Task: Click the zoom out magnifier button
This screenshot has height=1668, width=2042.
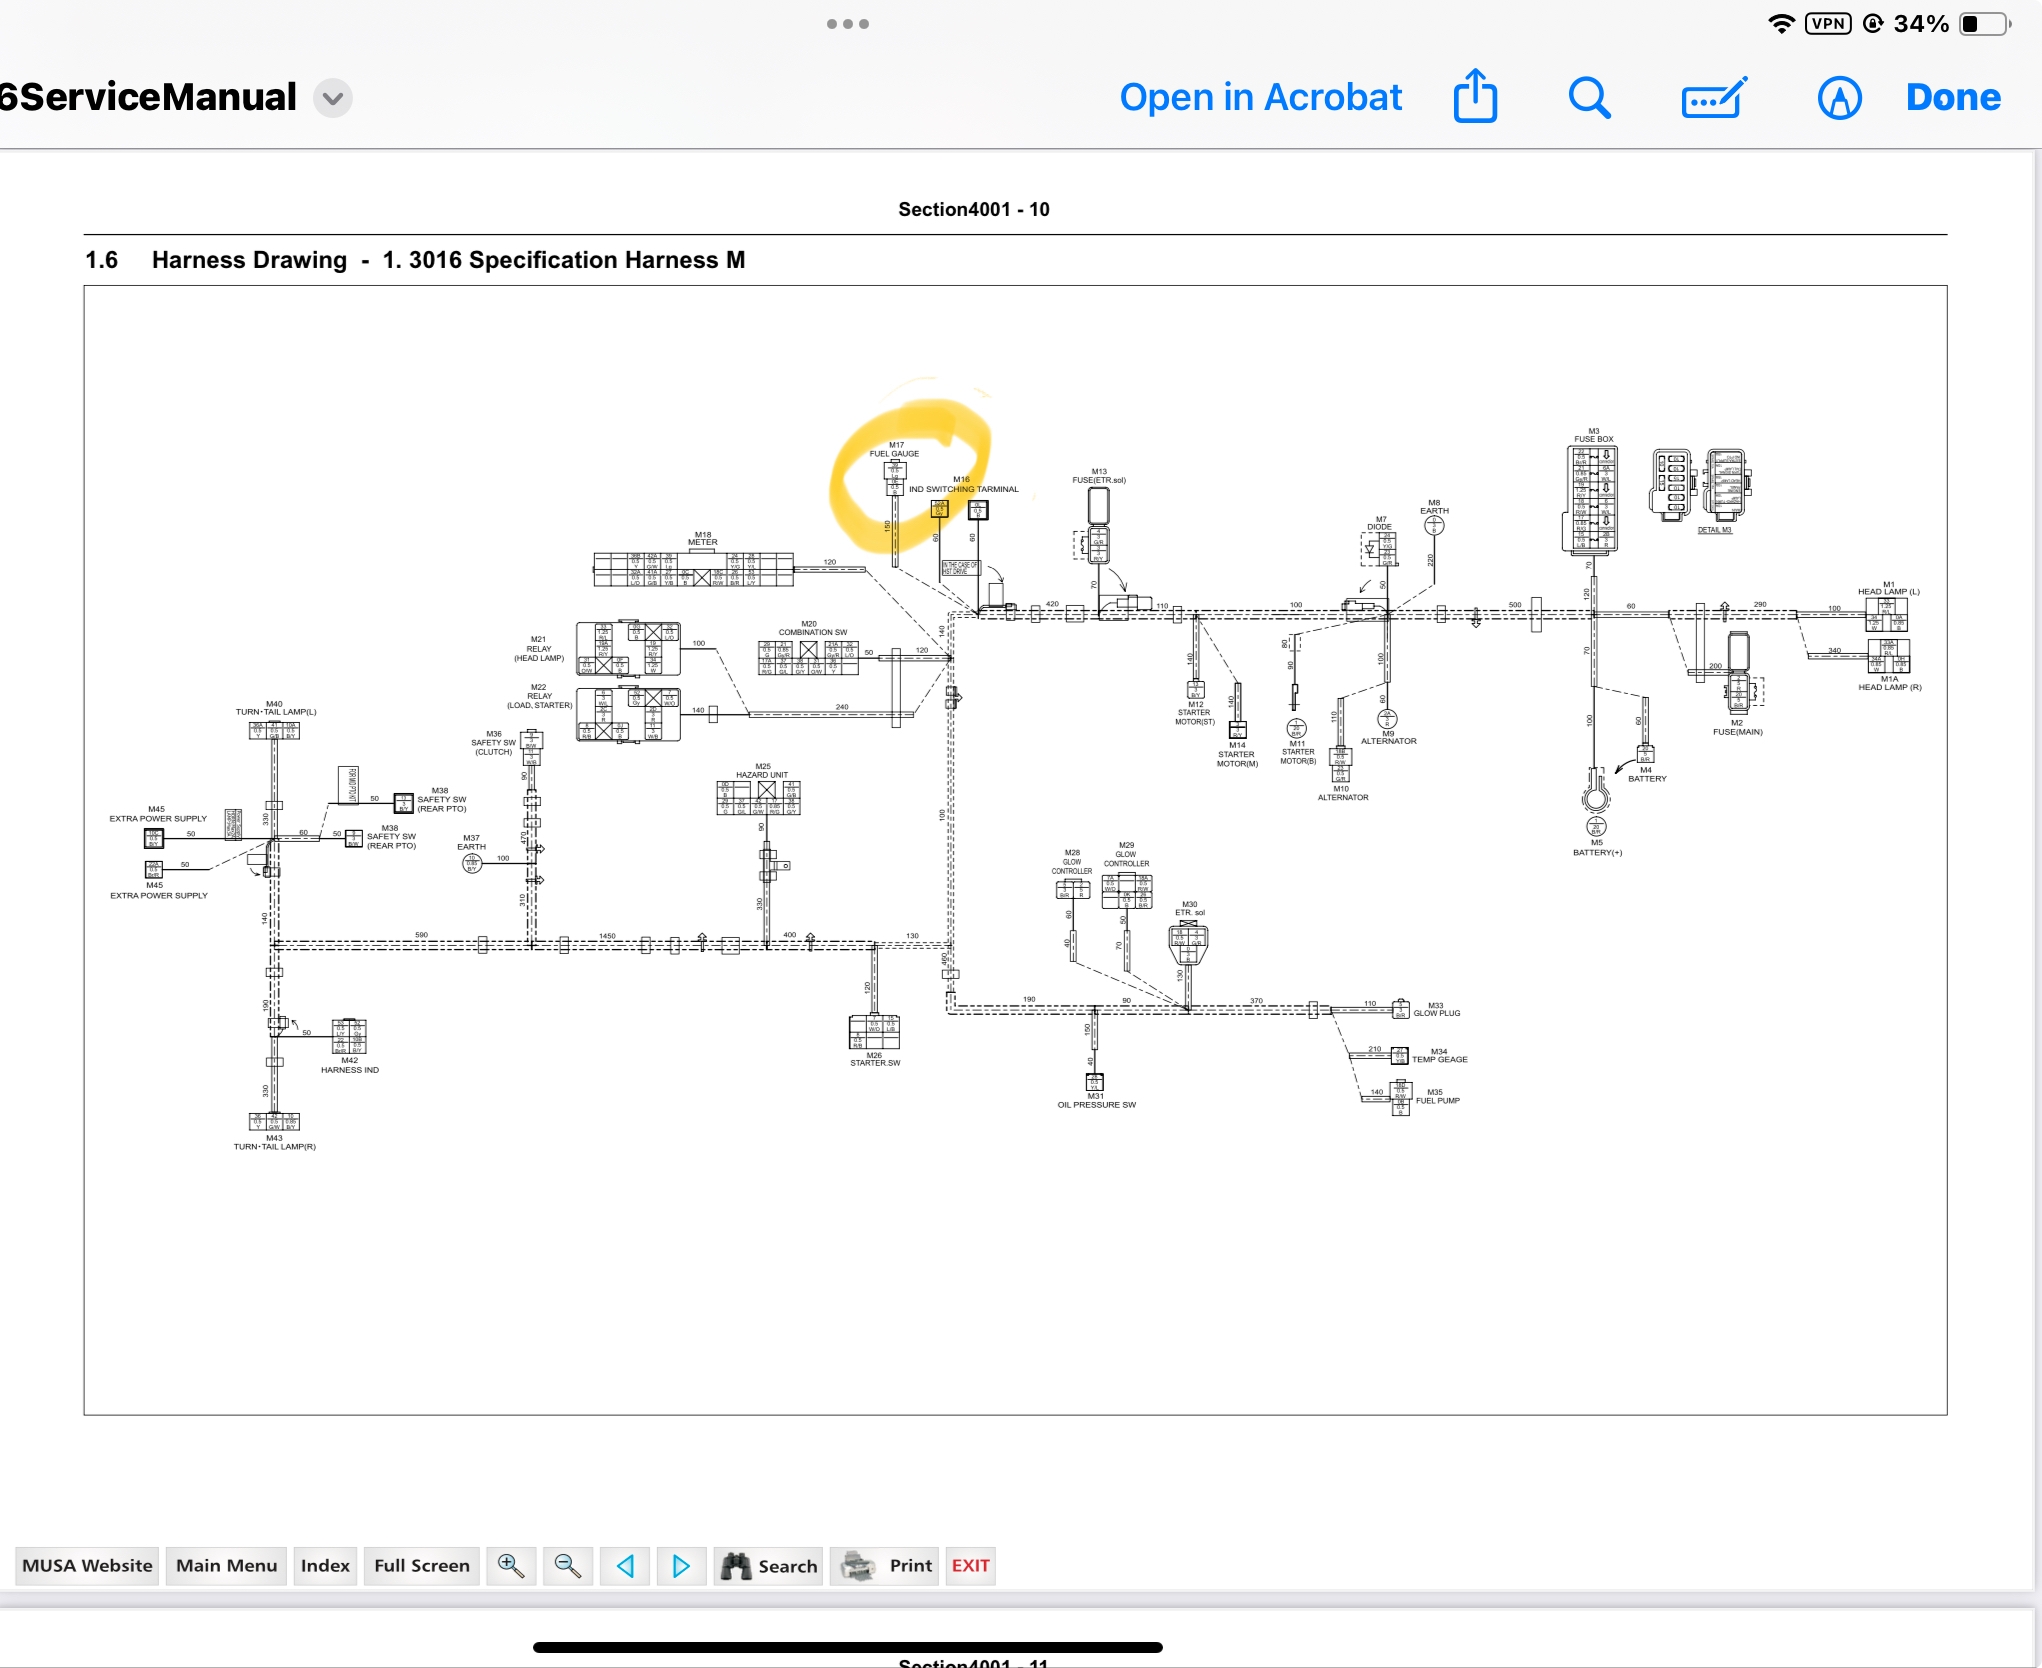Action: pyautogui.click(x=568, y=1566)
